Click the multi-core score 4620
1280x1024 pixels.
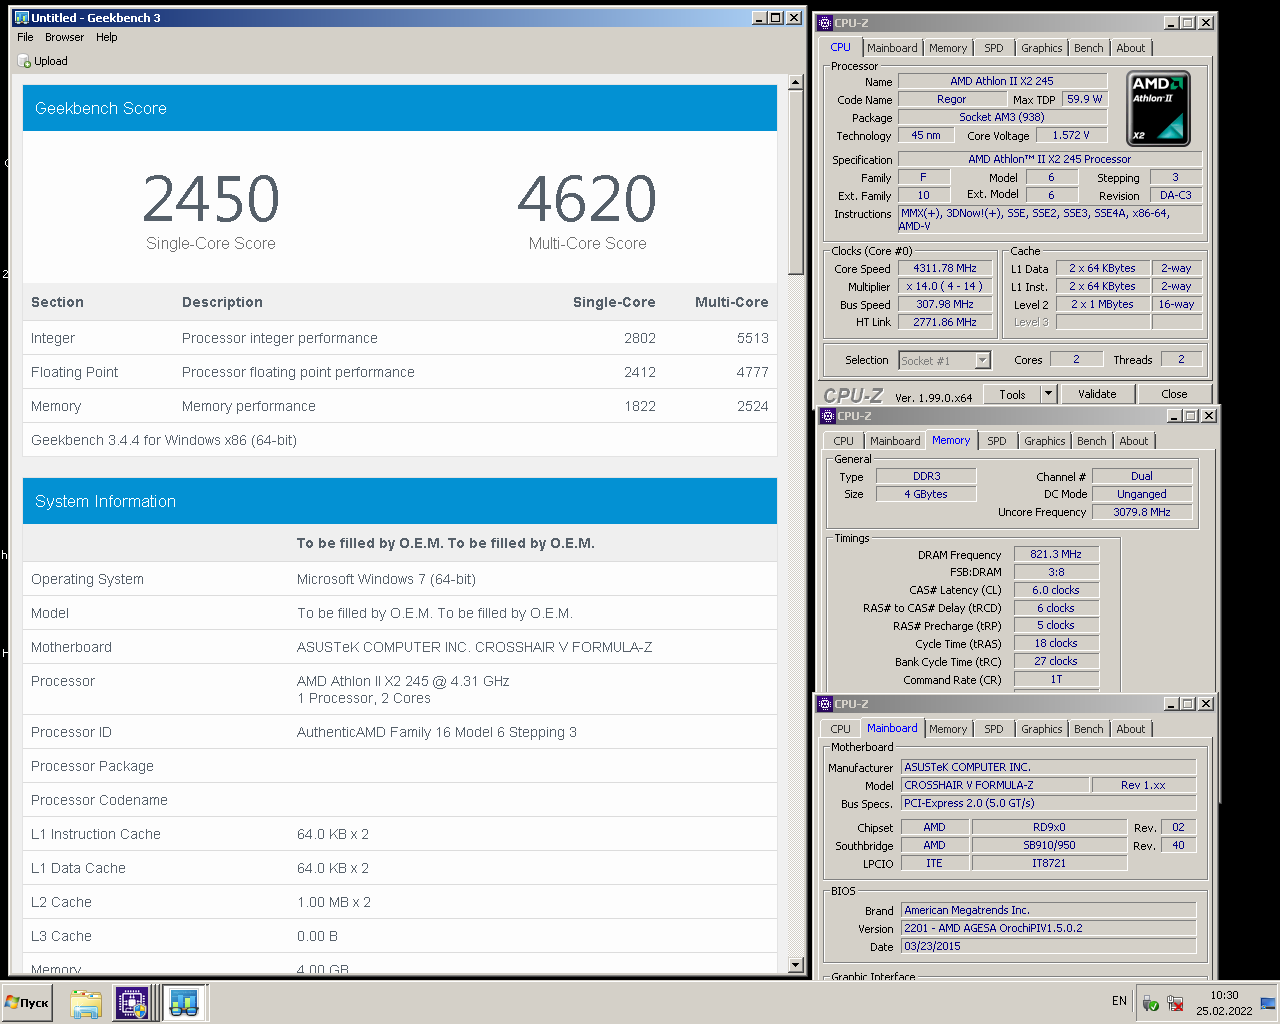tap(587, 198)
